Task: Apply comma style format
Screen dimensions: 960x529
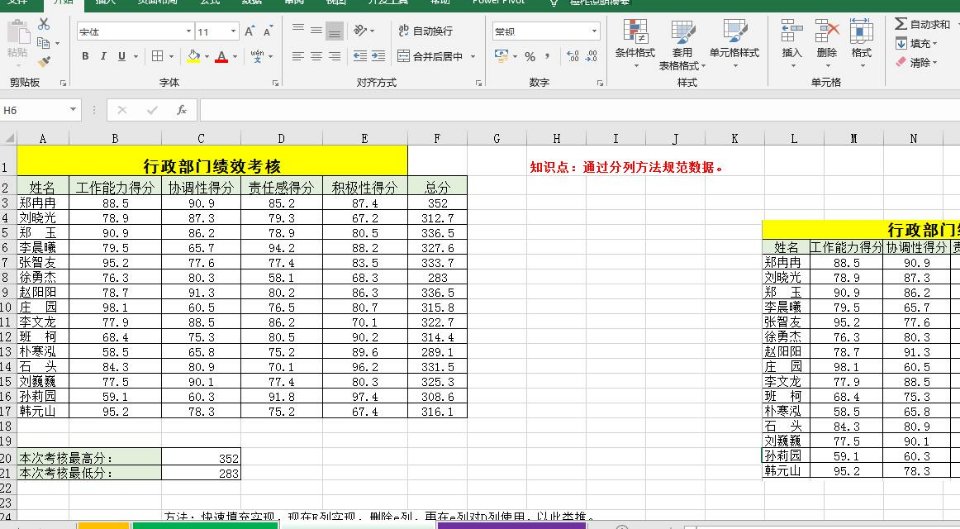Action: point(547,56)
